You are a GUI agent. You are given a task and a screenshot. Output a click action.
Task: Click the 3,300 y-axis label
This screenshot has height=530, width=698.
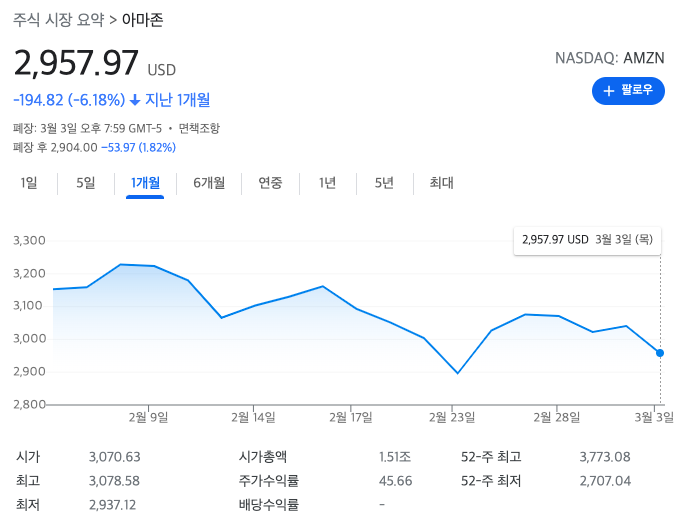tap(29, 241)
